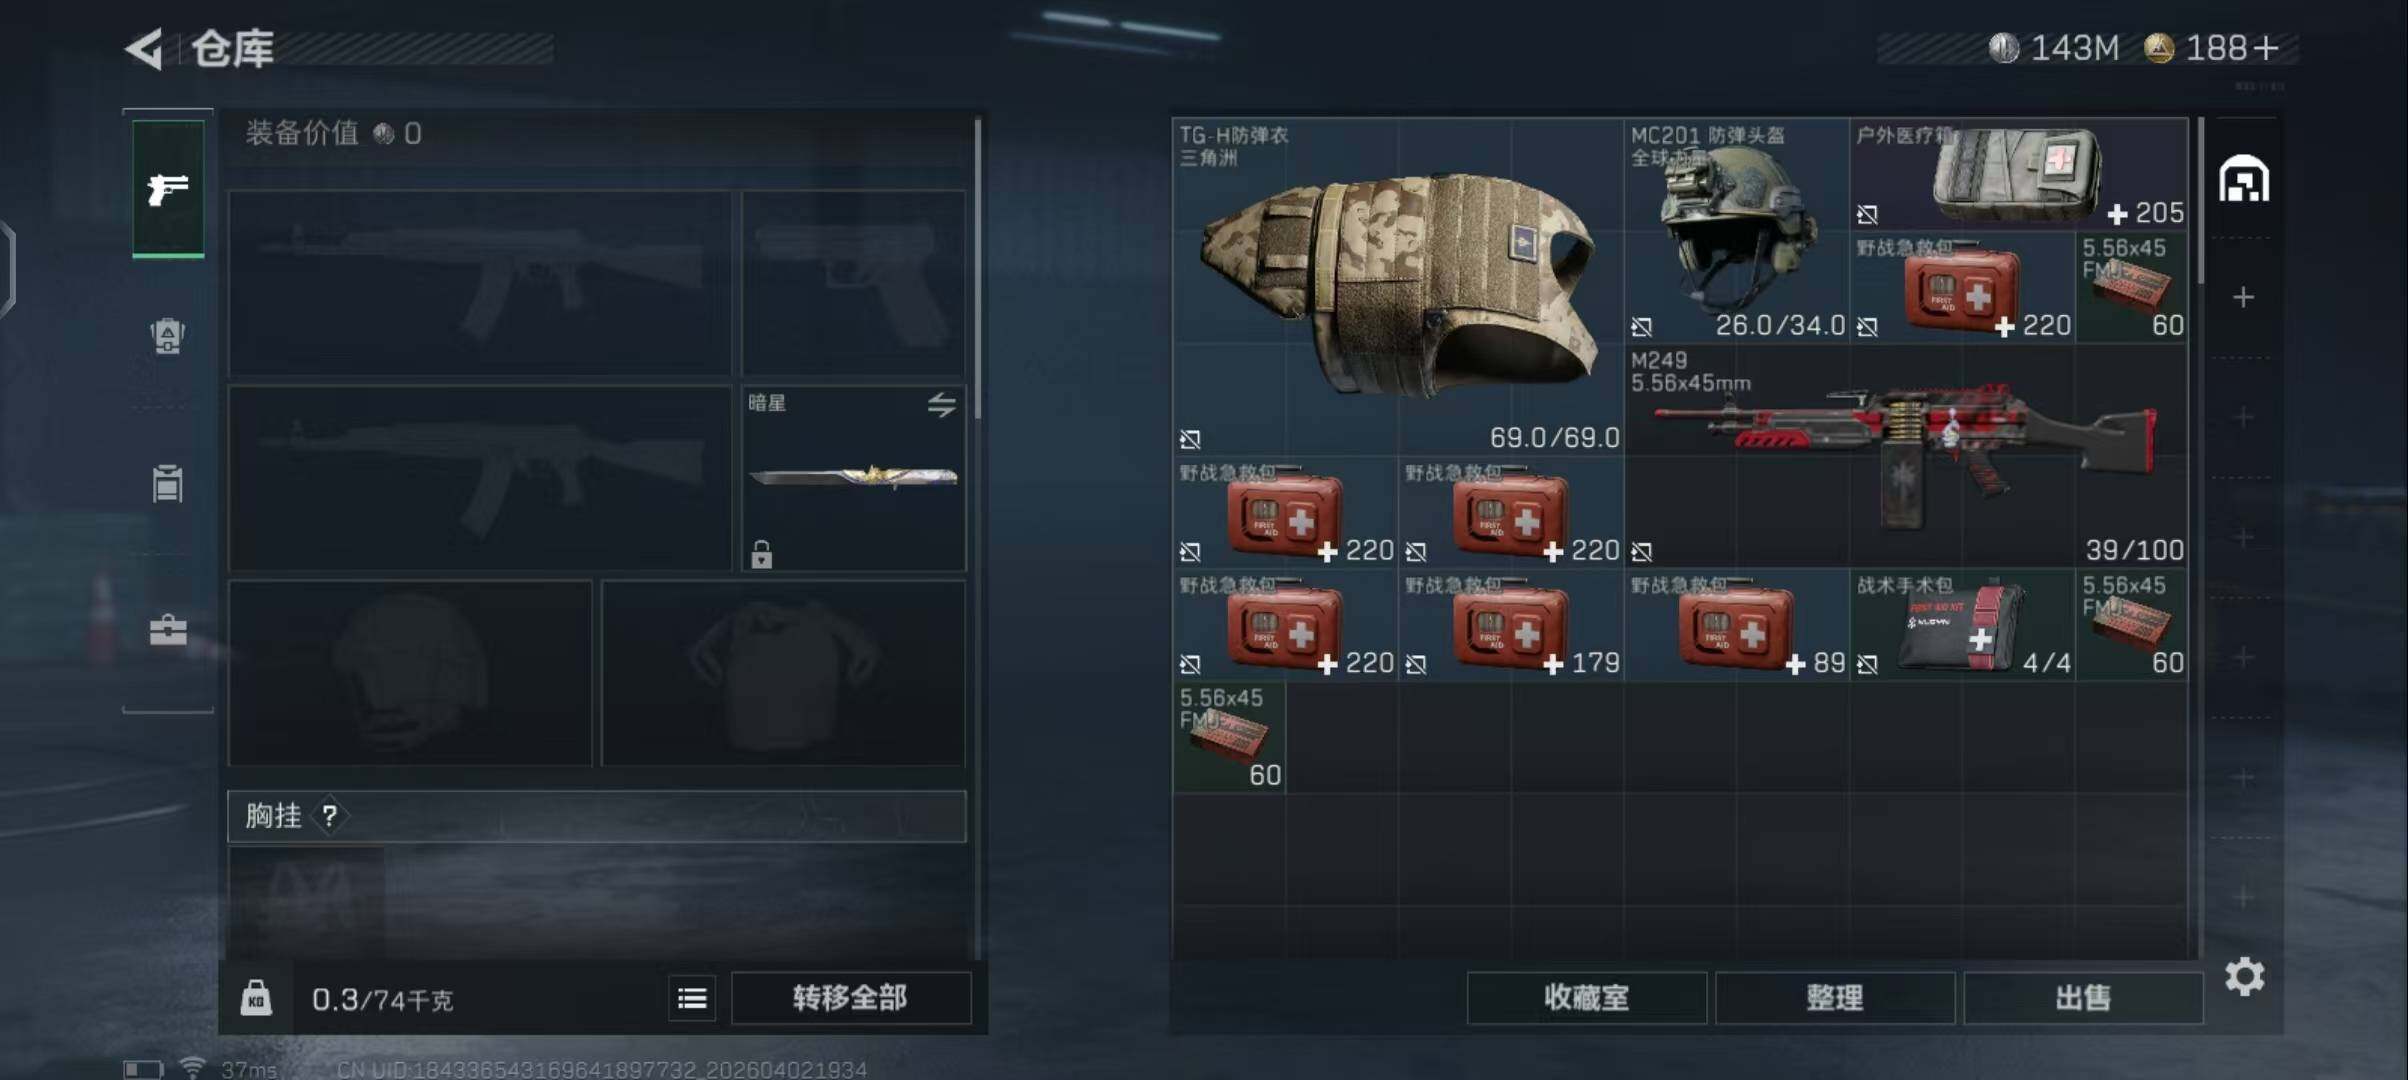Click the weight lock icon near 0.3/74千克
Viewport: 2408px width, 1080px height.
coord(256,998)
